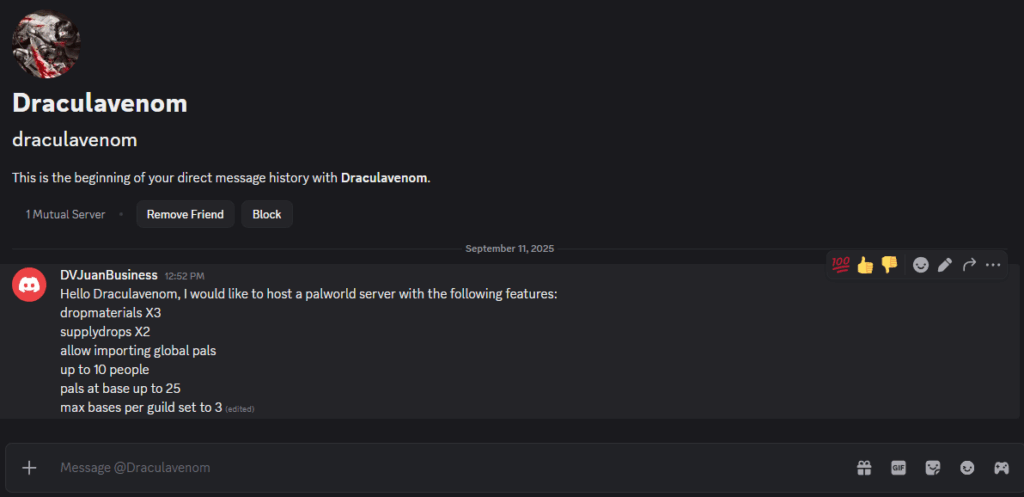Image resolution: width=1024 pixels, height=497 pixels.
Task: Open the Add Reaction emoji picker
Action: coord(921,265)
